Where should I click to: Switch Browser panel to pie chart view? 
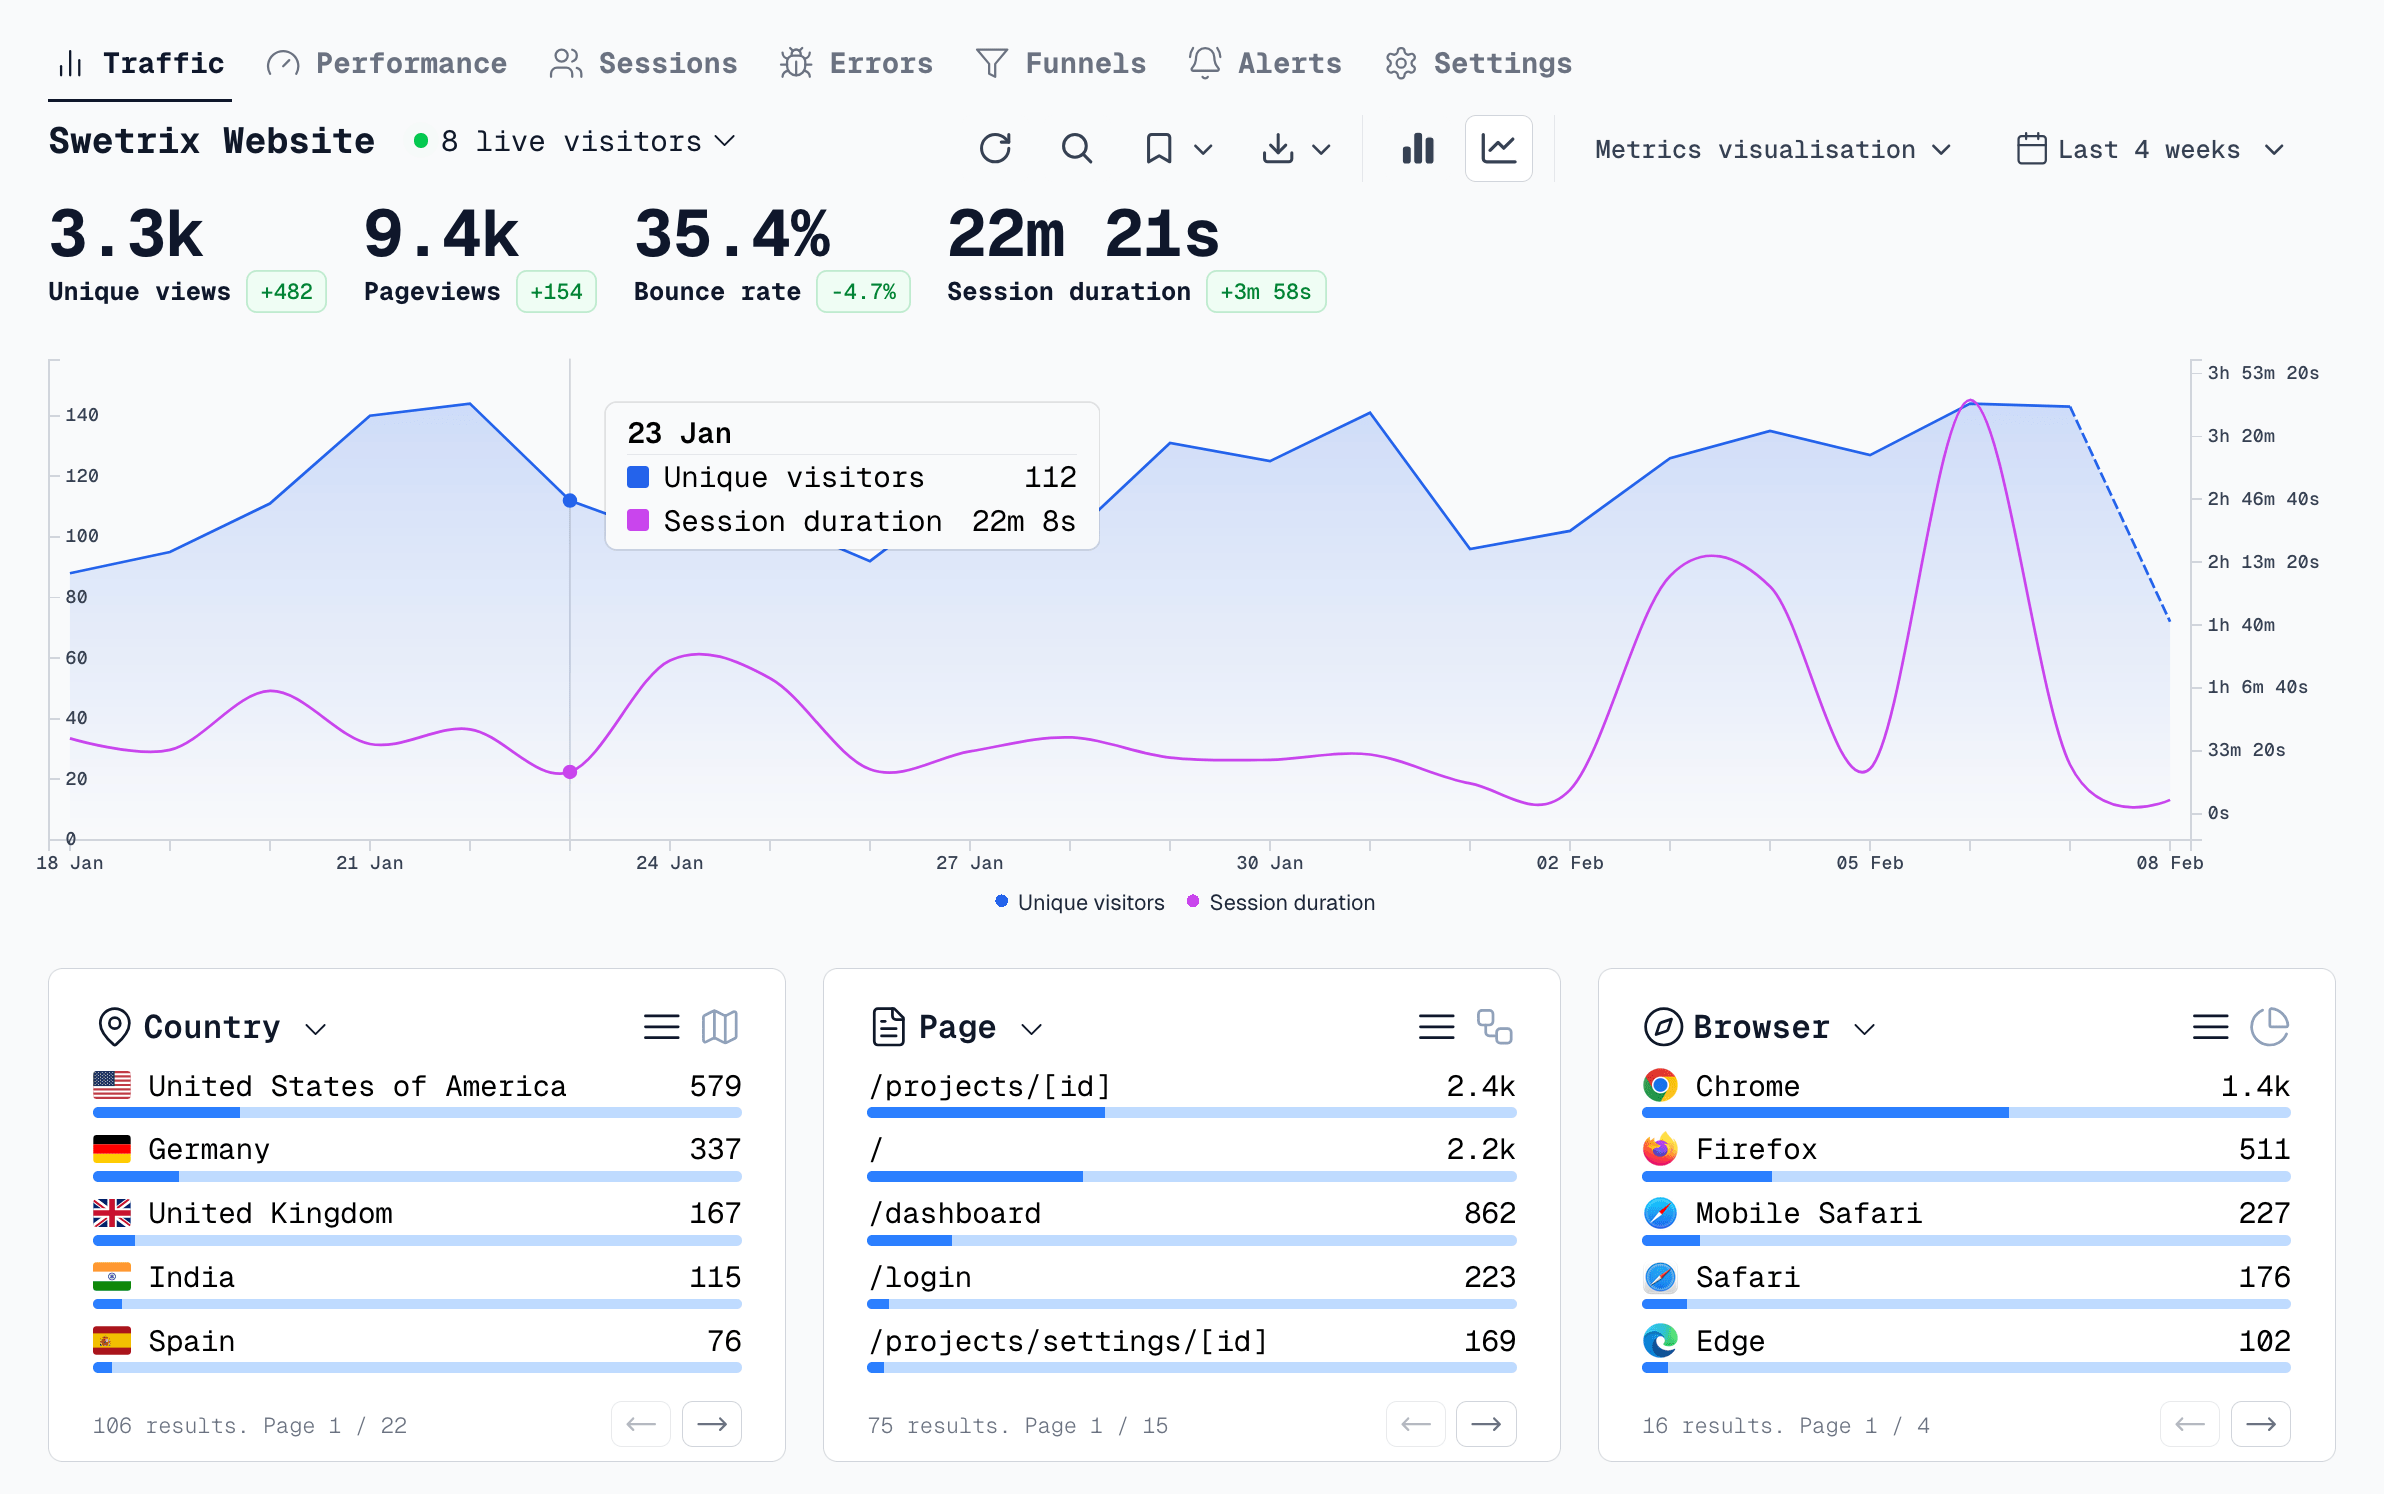[x=2271, y=1026]
